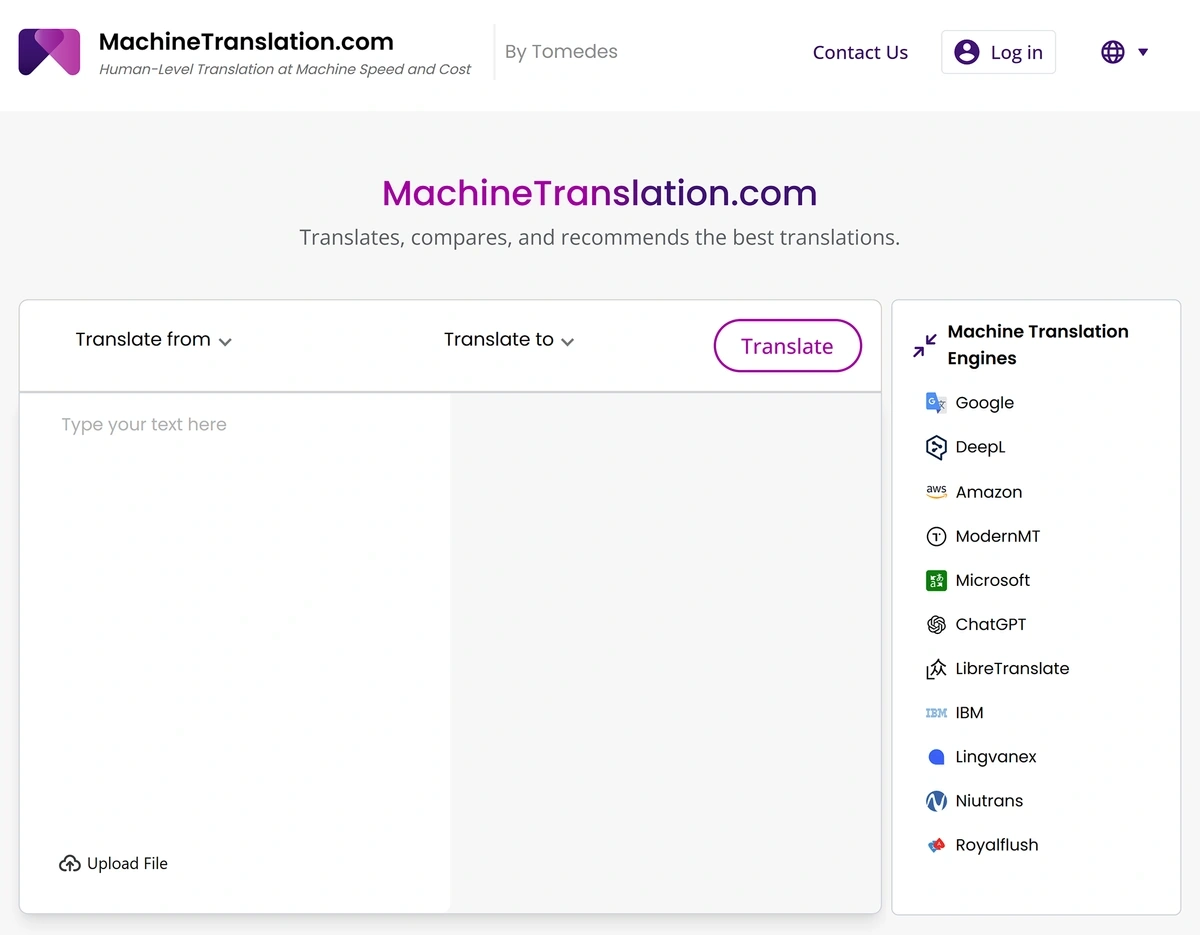Click 'Human-Level Translation at Machine Speed' tagline
Screen dimensions: 1200x935
[x=285, y=70]
